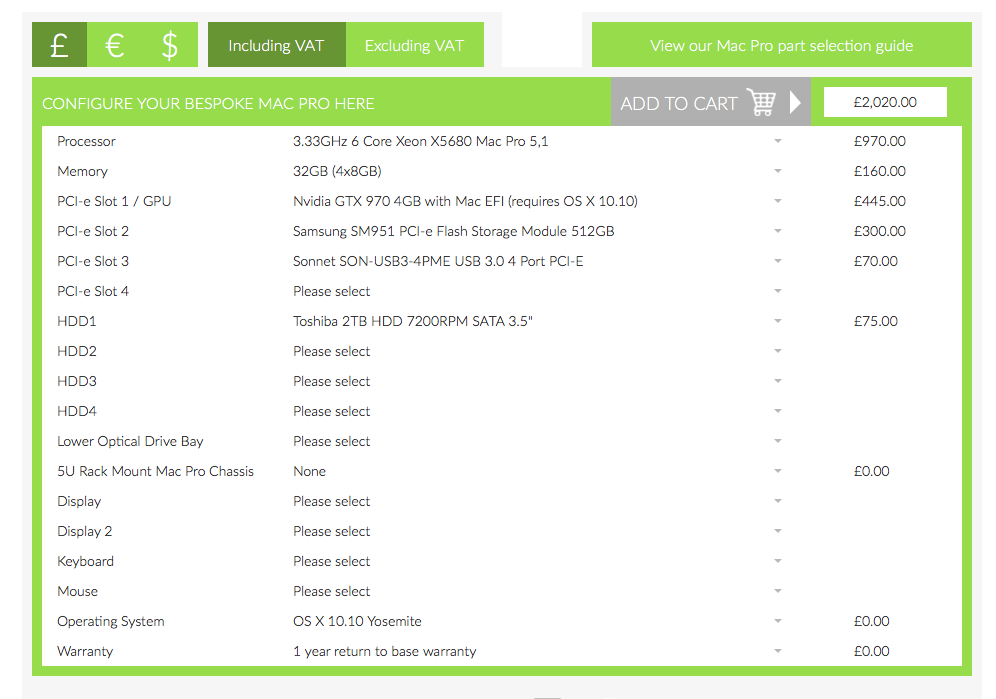This screenshot has height=699, width=996.
Task: Select the pound sterling currency
Action: click(x=59, y=44)
